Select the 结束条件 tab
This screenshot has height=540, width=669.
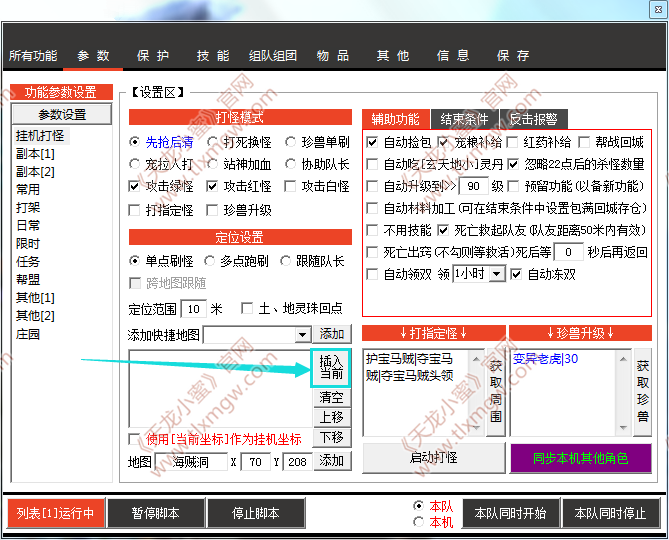click(x=464, y=119)
